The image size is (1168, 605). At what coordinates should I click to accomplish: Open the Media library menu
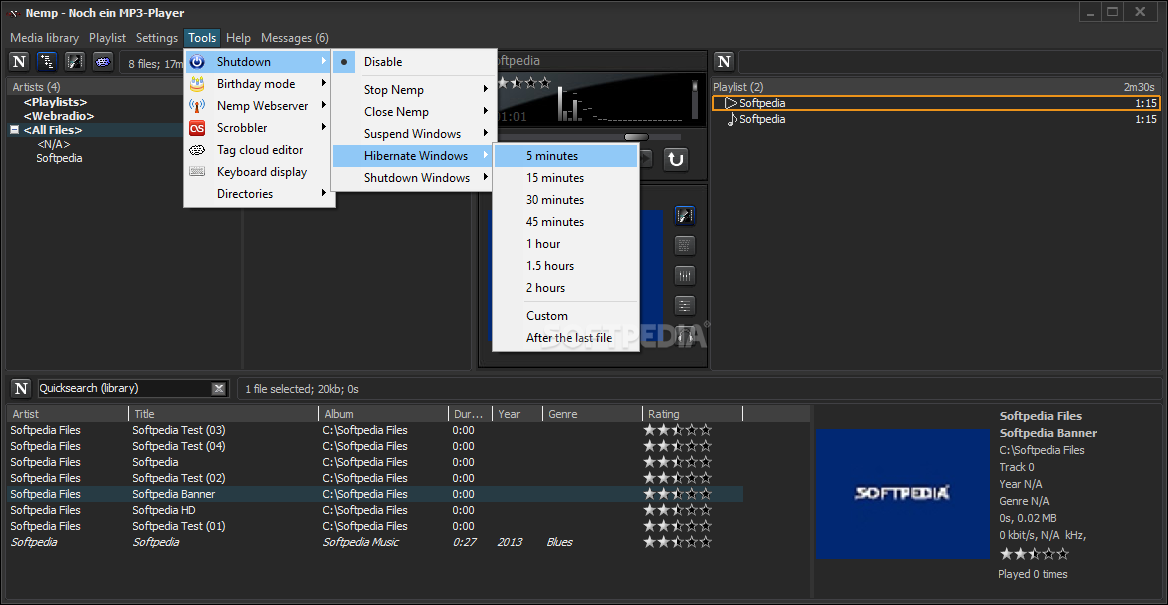coord(45,38)
